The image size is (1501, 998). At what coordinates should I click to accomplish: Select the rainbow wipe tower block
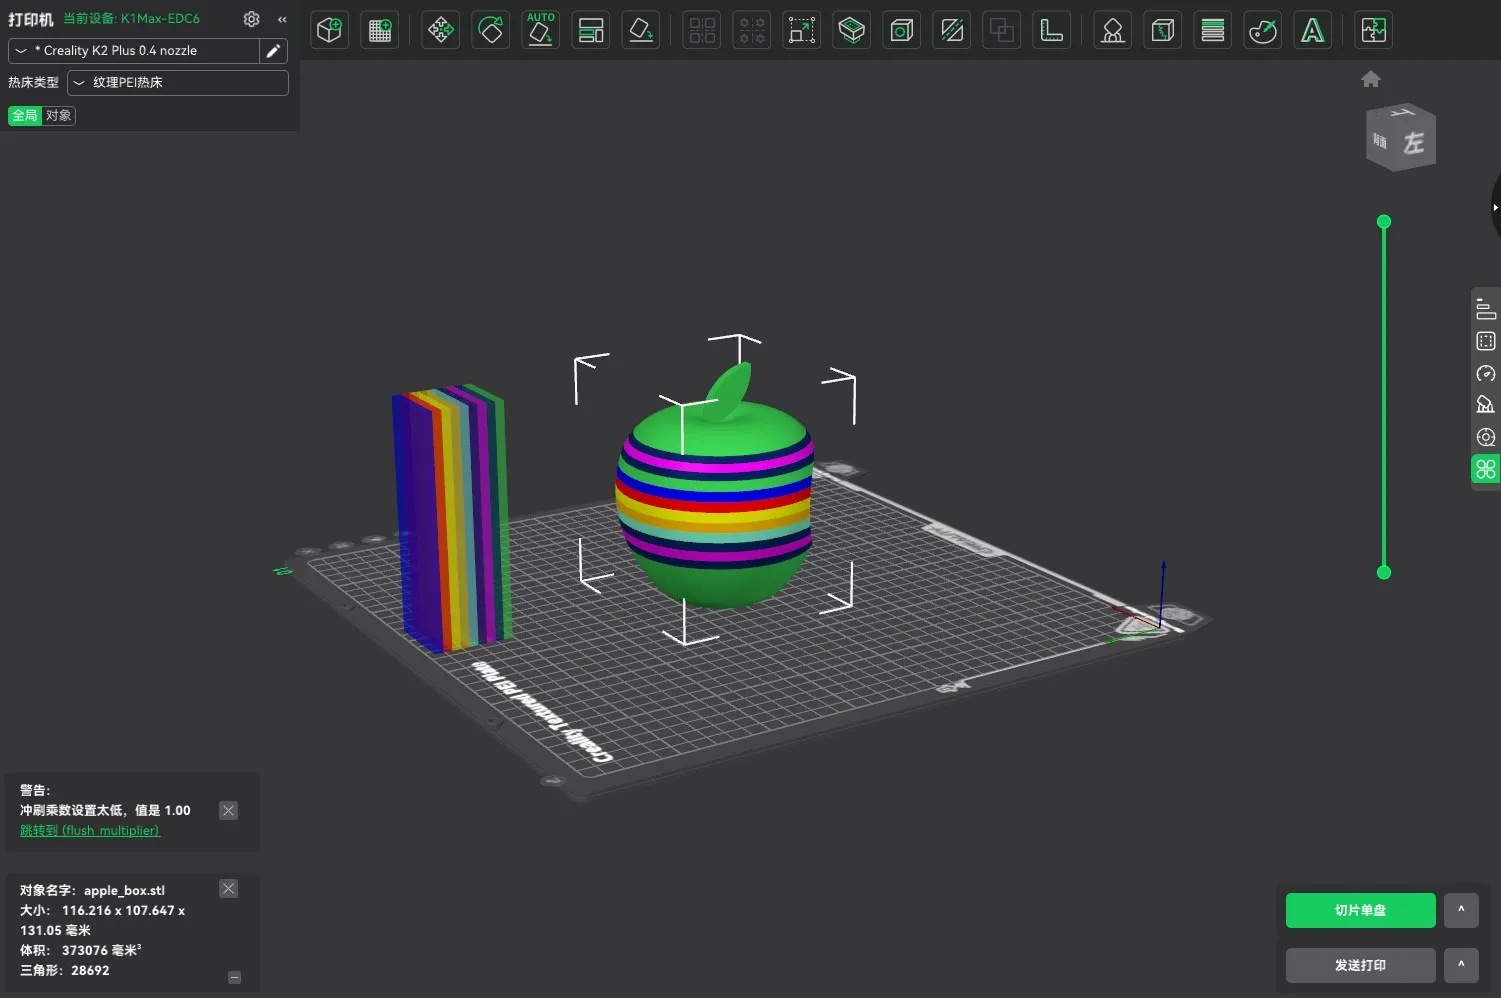pyautogui.click(x=452, y=518)
